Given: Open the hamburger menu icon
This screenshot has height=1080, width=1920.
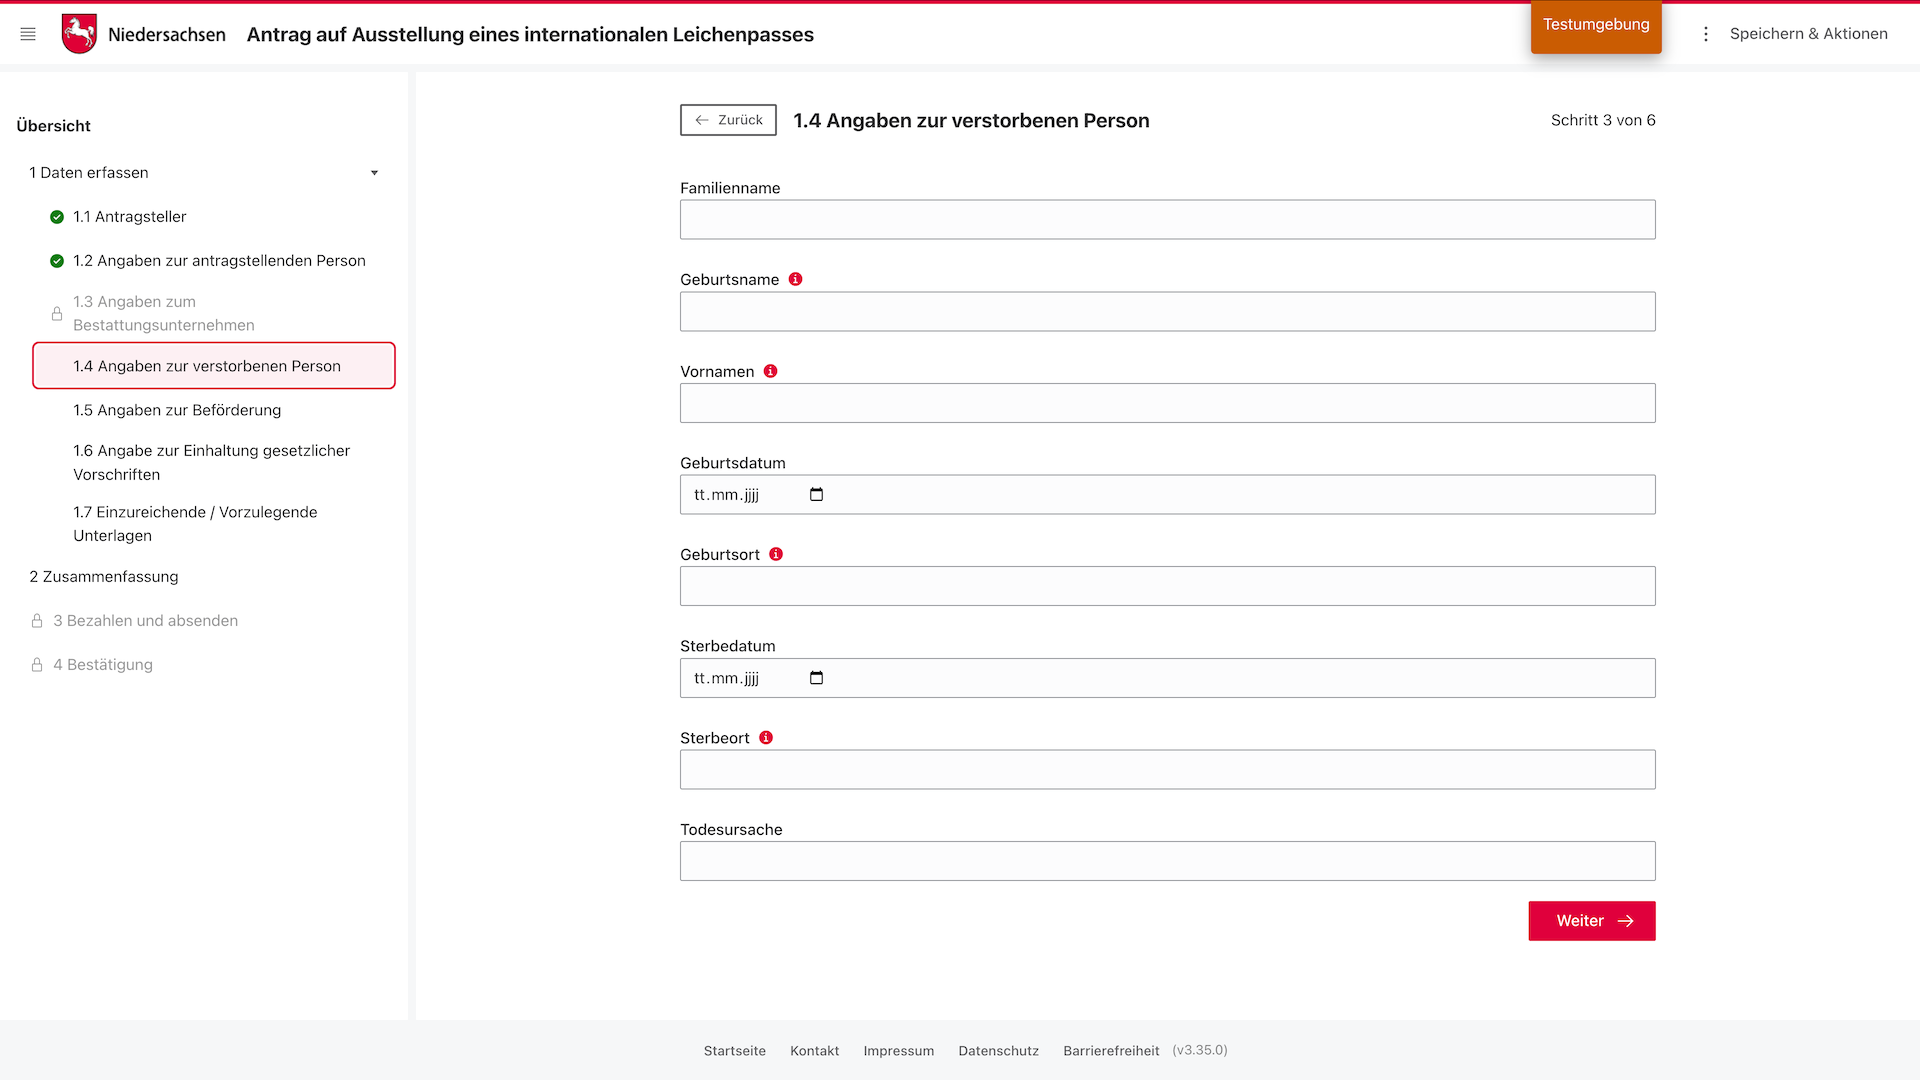Looking at the screenshot, I should (x=28, y=34).
